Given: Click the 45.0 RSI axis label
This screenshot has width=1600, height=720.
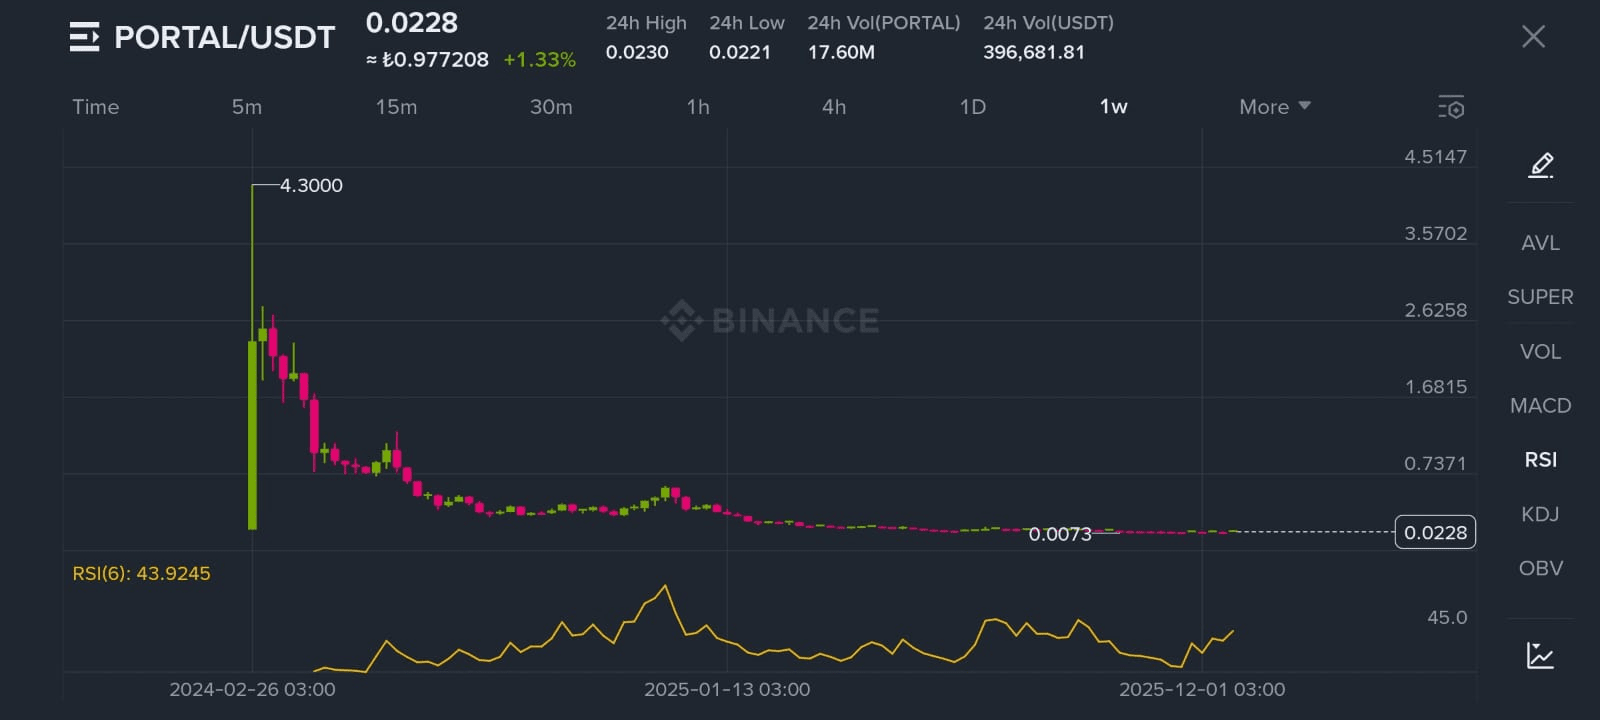Looking at the screenshot, I should coord(1447,618).
